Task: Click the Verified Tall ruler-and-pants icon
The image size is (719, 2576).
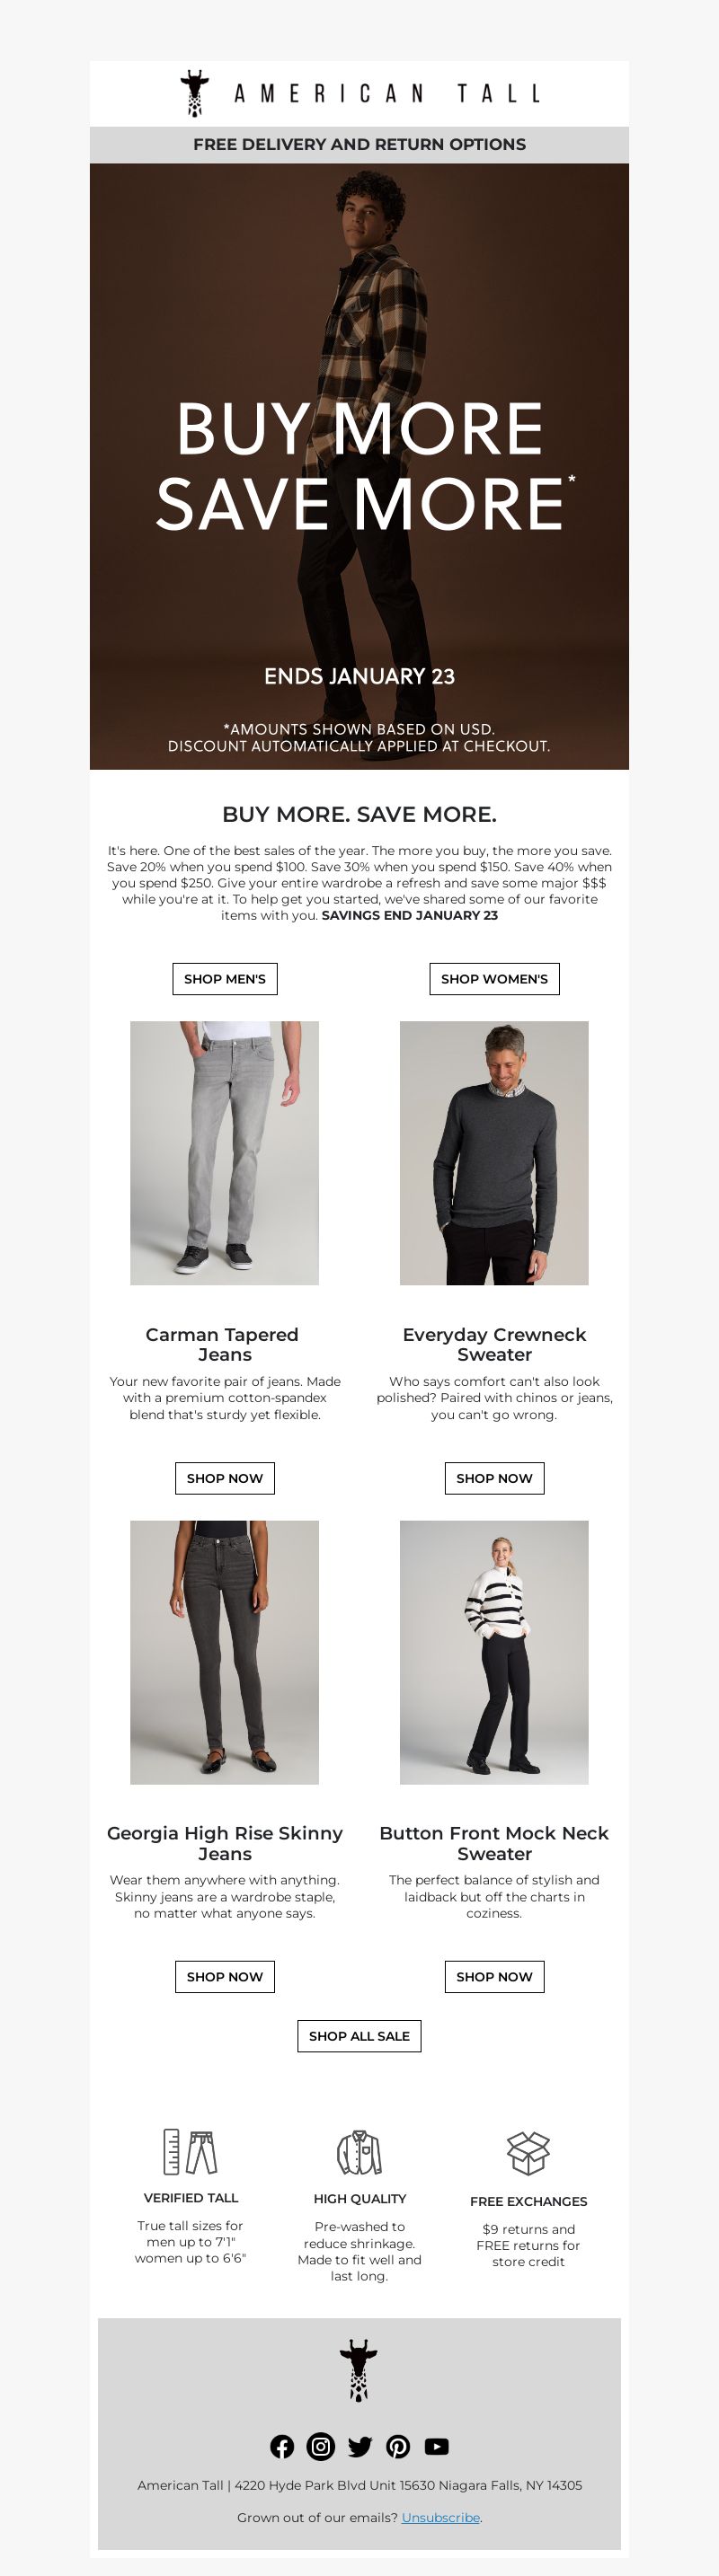Action: 190,2152
